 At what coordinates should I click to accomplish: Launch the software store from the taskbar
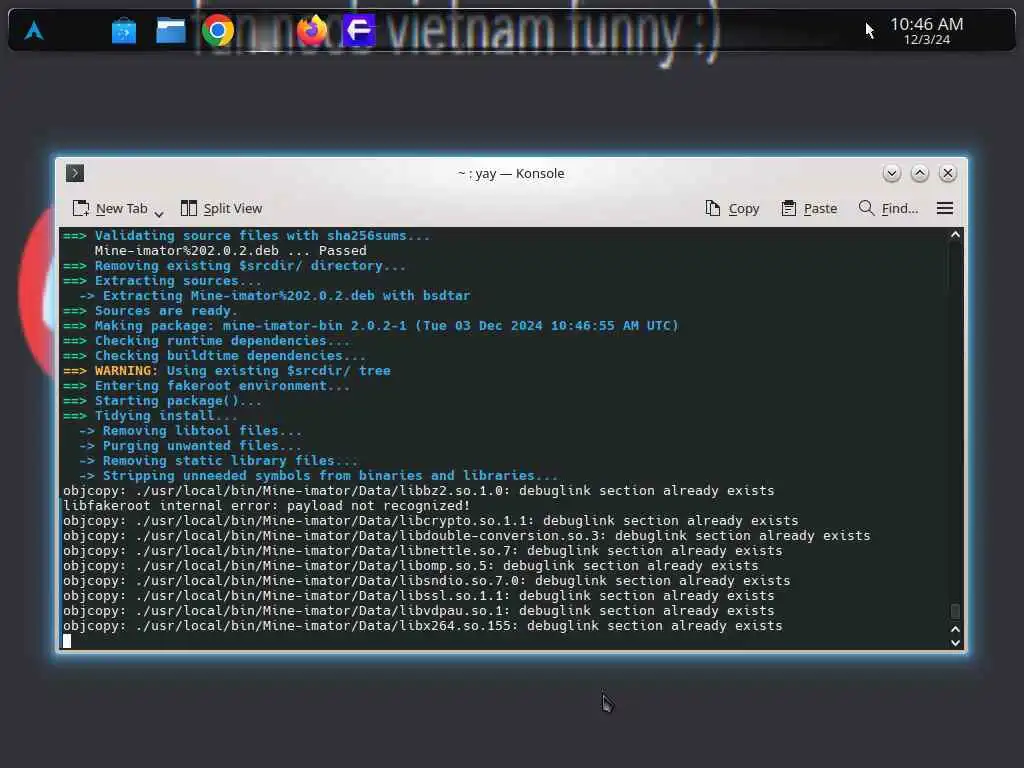pyautogui.click(x=123, y=31)
